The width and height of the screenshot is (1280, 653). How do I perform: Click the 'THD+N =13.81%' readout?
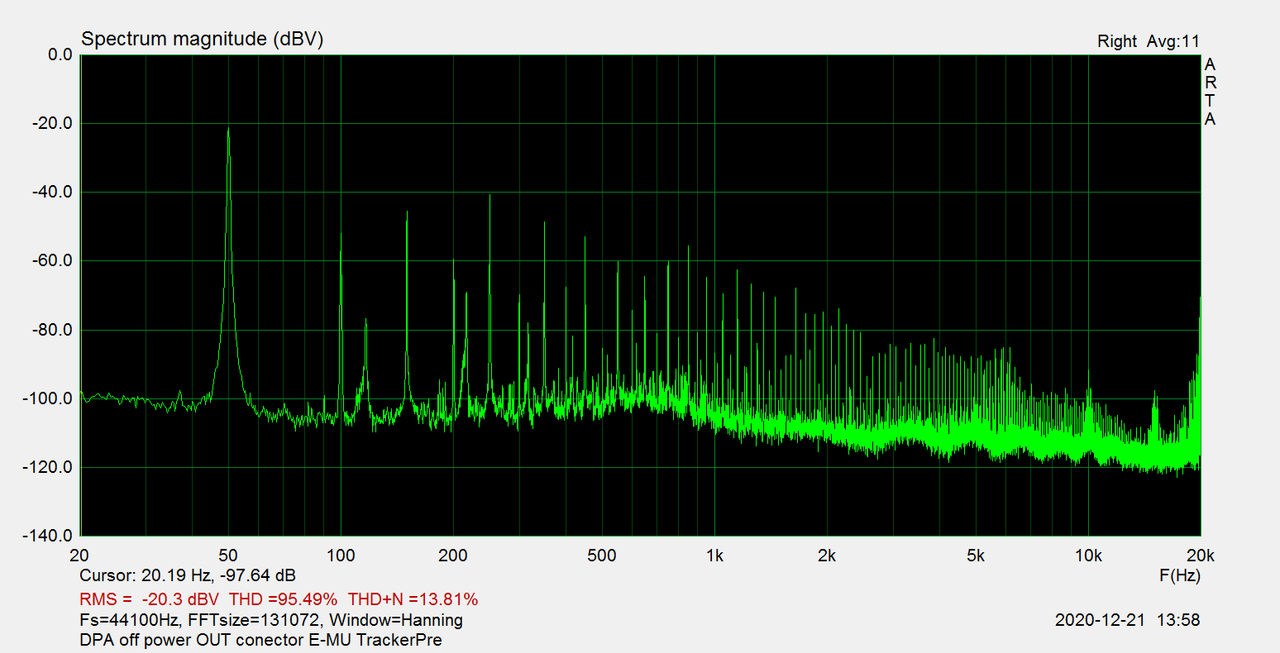coord(413,599)
